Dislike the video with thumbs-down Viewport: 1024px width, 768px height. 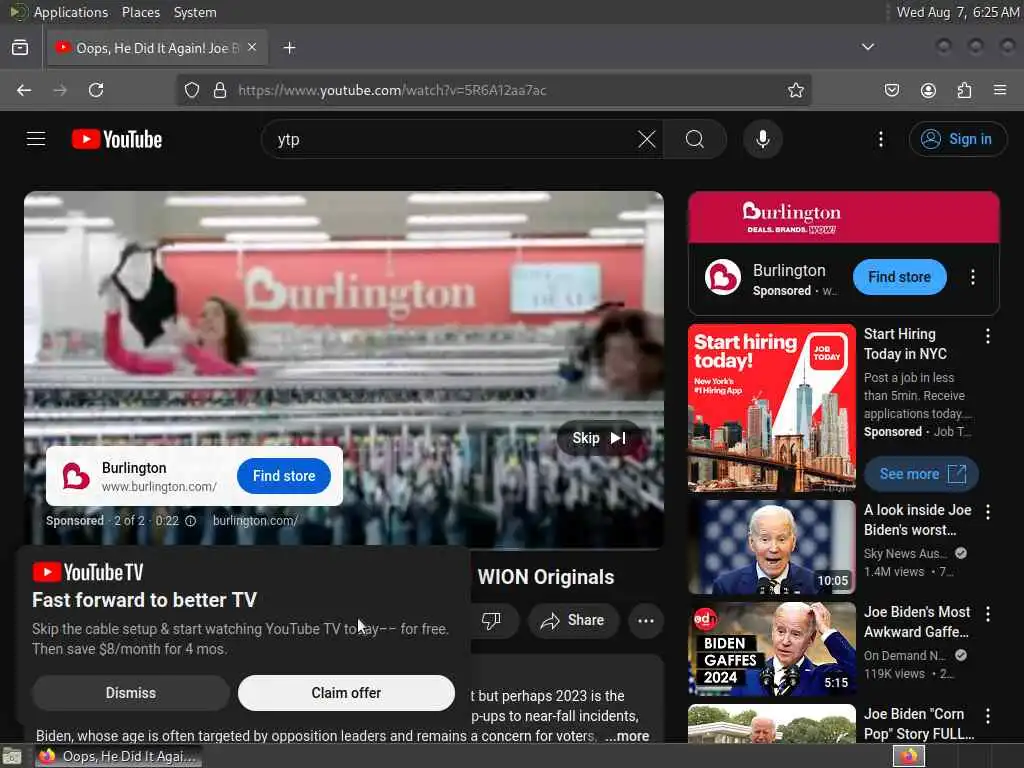[491, 620]
